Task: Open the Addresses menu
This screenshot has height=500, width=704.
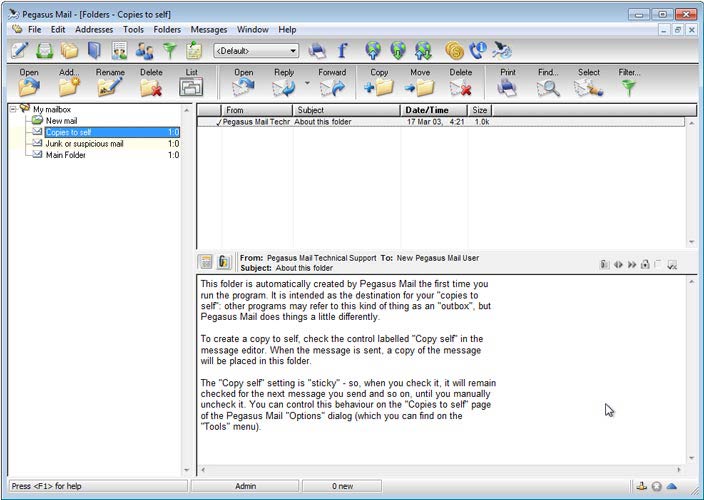Action: (x=94, y=30)
